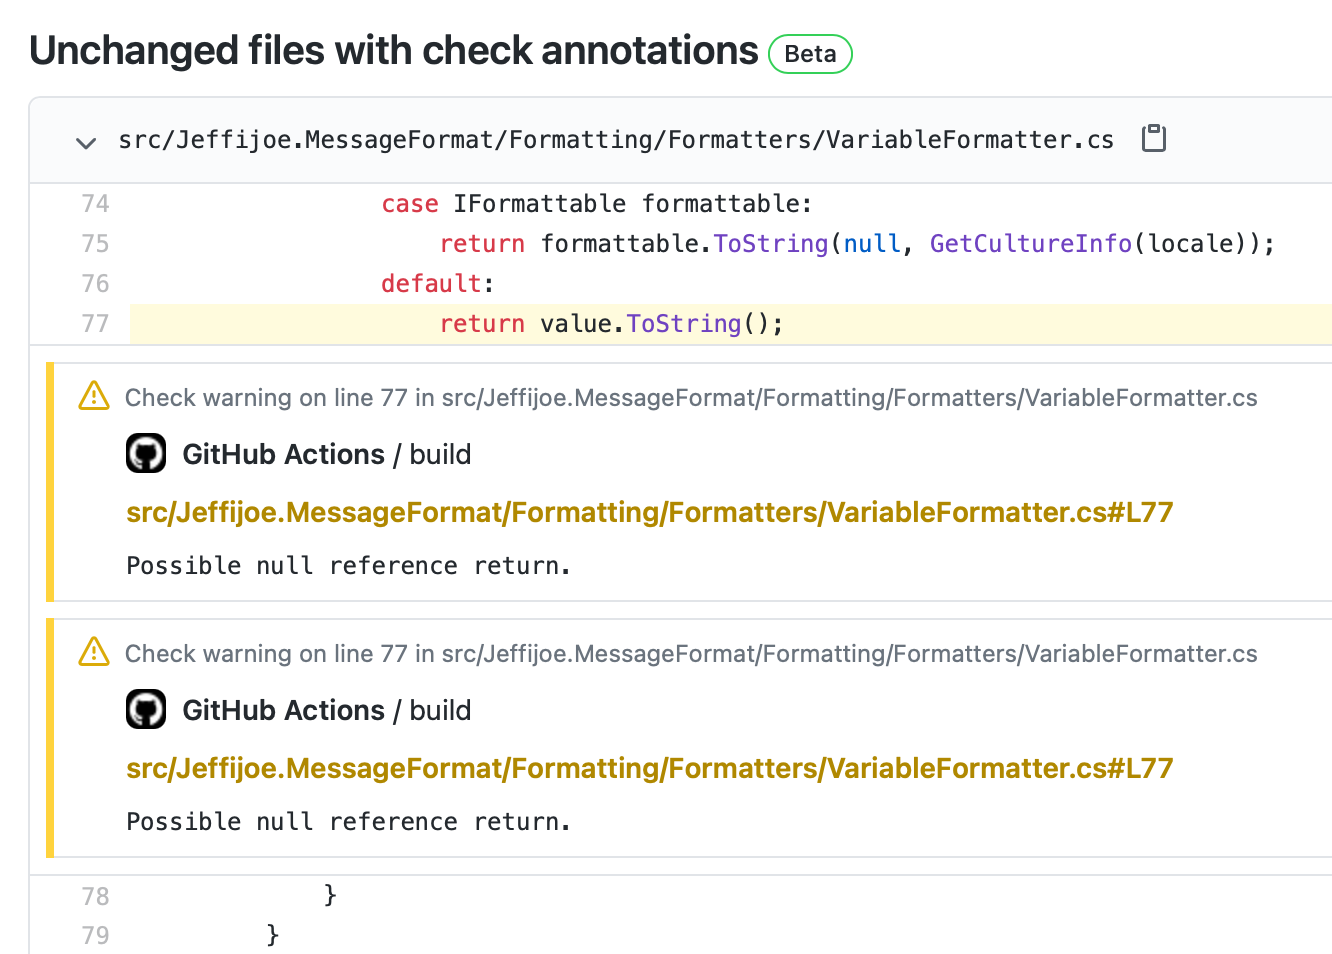The width and height of the screenshot is (1332, 954).
Task: Click the "default:" code line
Action: pos(438,284)
